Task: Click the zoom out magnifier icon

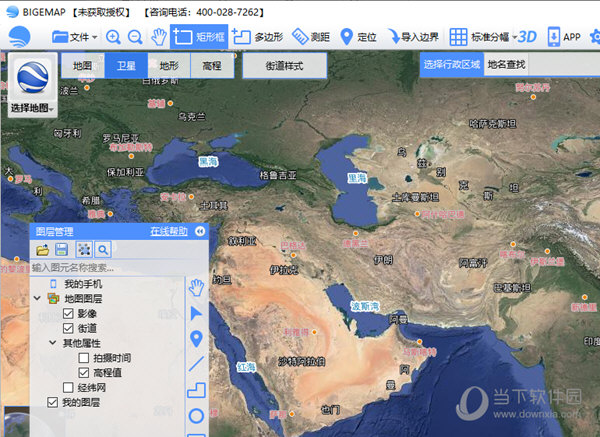Action: [135, 37]
